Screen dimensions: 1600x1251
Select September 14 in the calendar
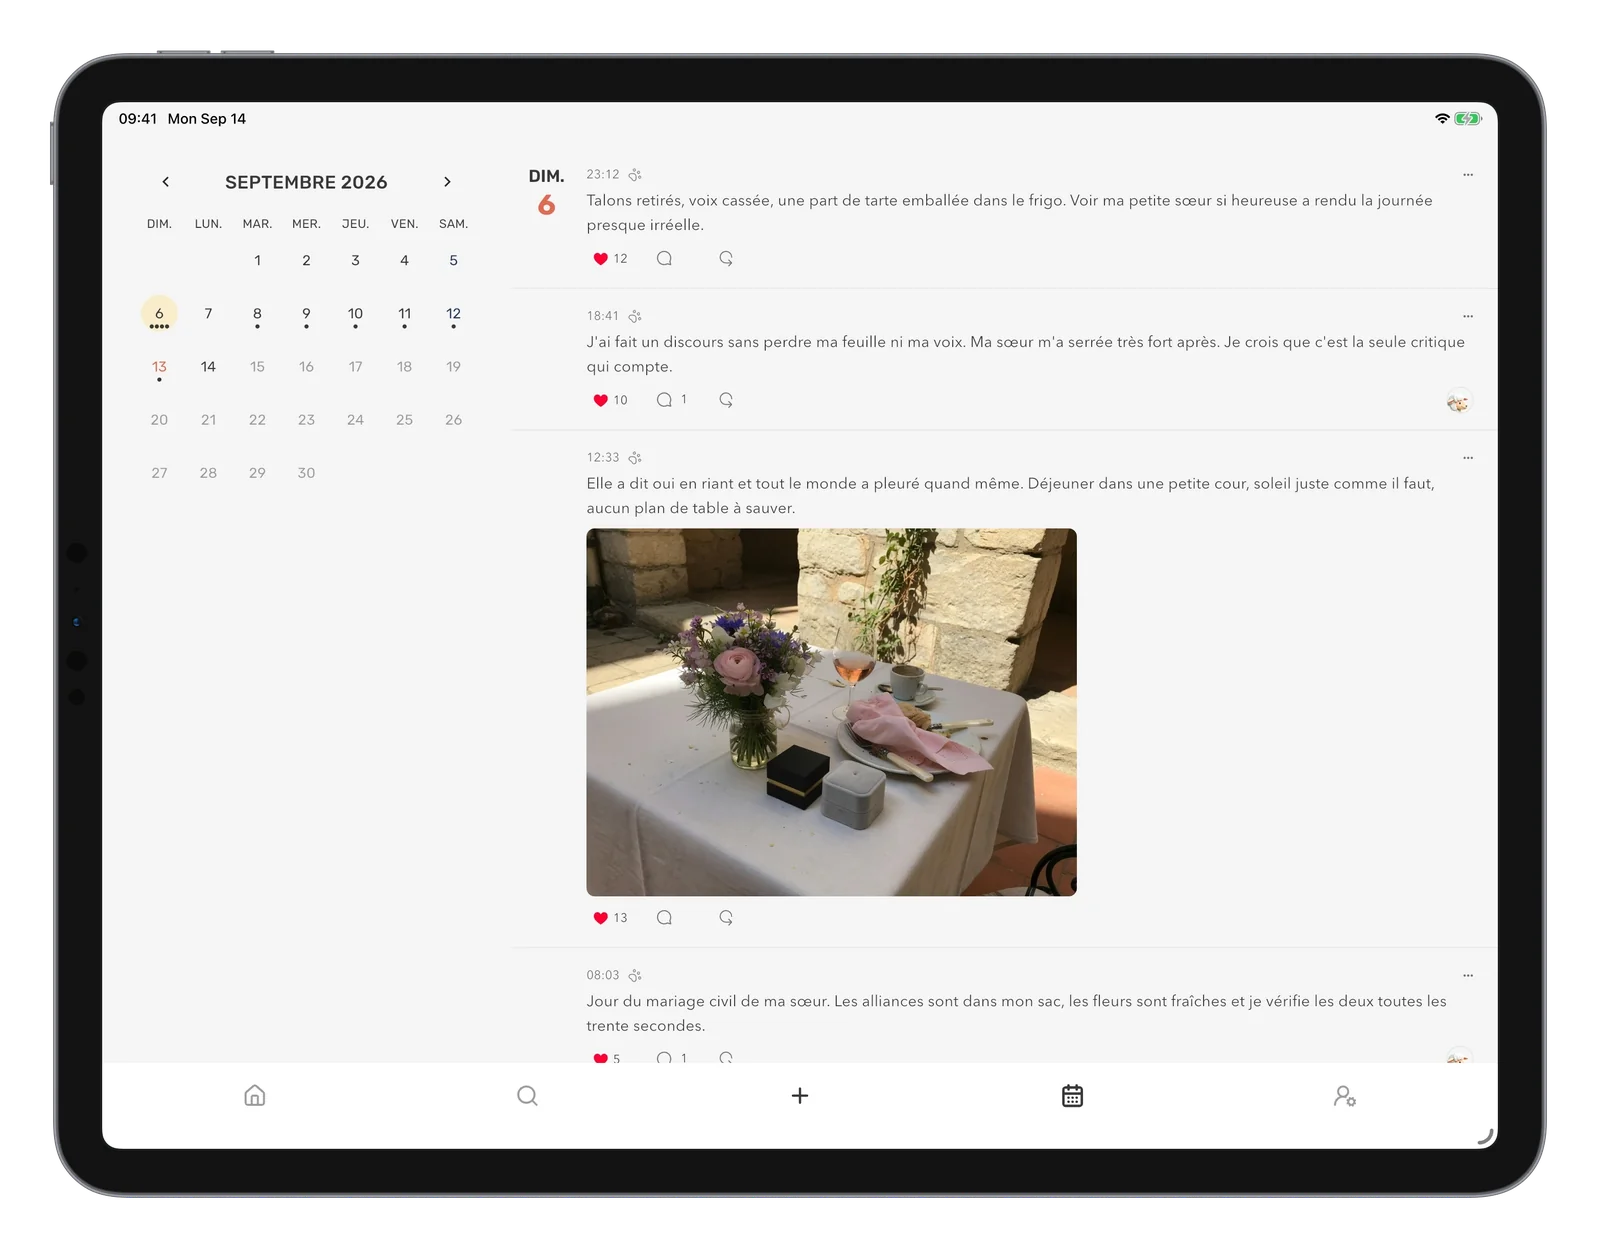[208, 367]
